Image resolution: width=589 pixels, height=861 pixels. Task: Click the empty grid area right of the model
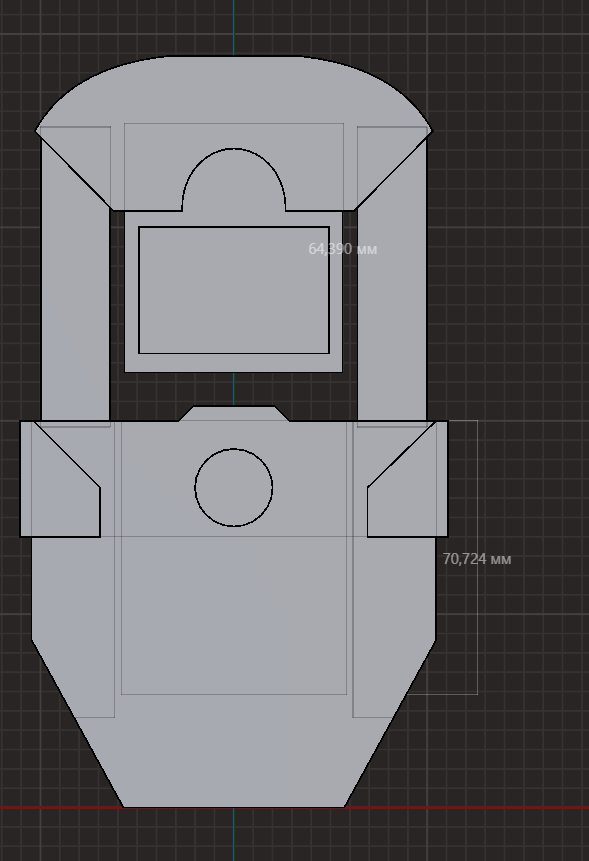coord(521,275)
